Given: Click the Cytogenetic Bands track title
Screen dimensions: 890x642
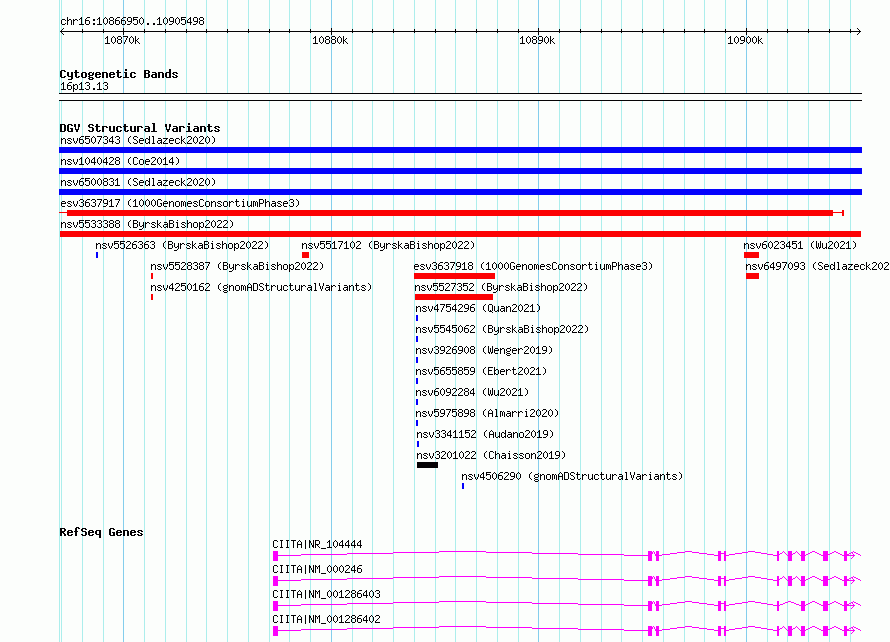Looking at the screenshot, I should tap(119, 74).
